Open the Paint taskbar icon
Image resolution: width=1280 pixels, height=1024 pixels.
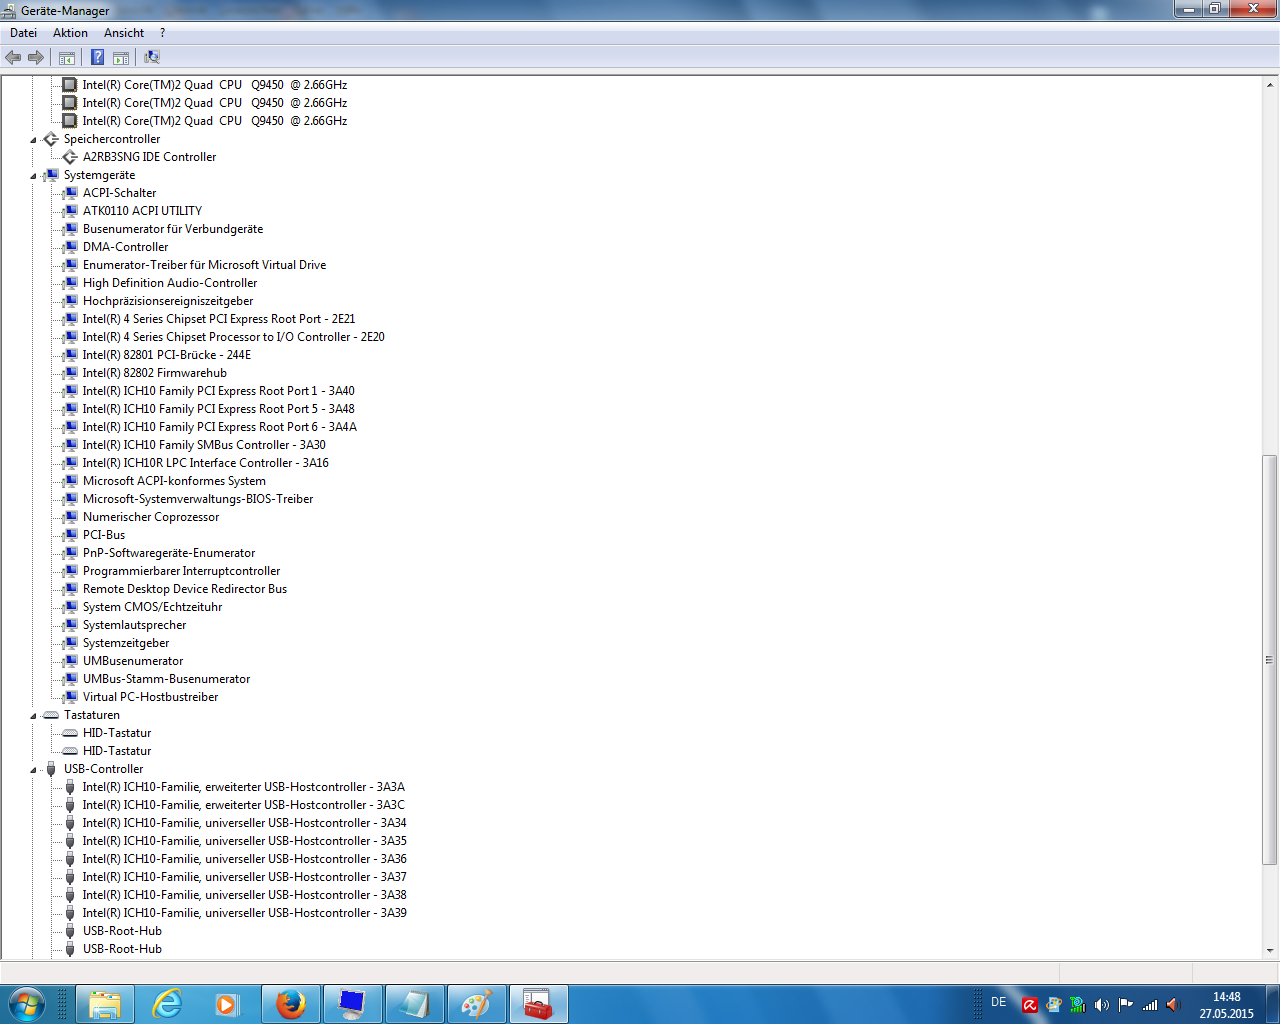(x=476, y=1004)
